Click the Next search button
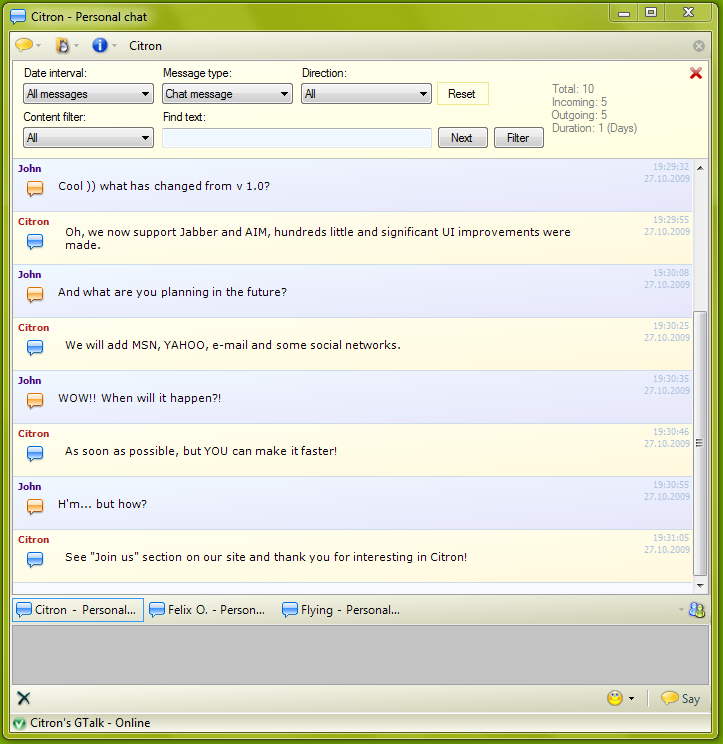The width and height of the screenshot is (723, 744). [462, 138]
